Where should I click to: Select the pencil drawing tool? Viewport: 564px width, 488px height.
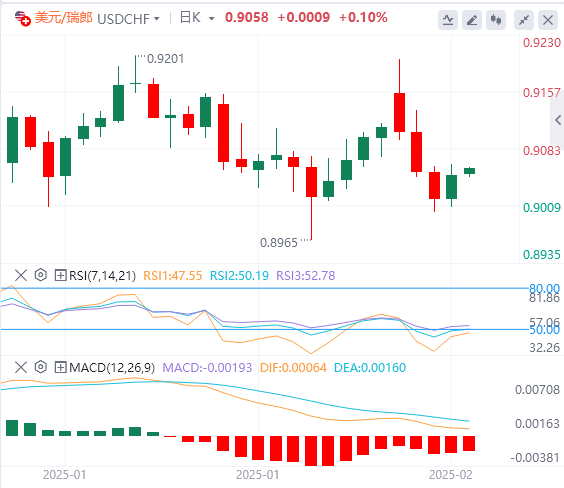coord(472,20)
